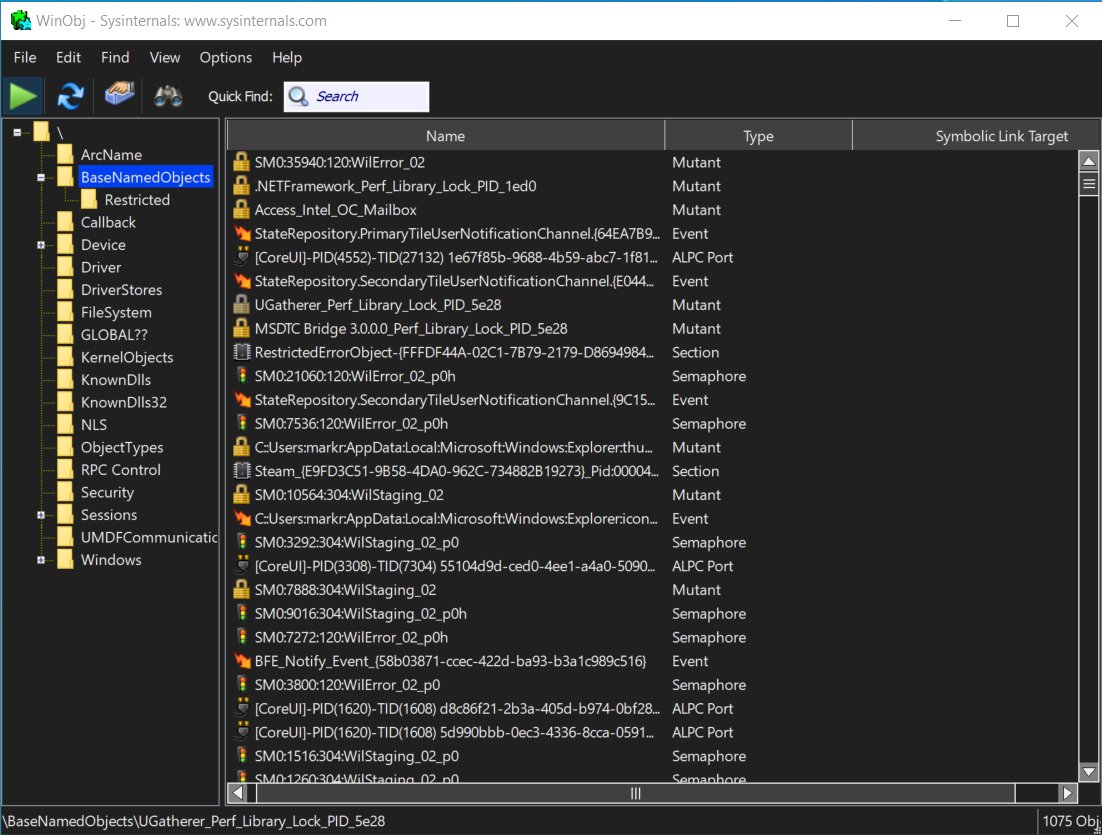The width and height of the screenshot is (1102, 835).
Task: Click the green Run arrow toolbar icon
Action: click(x=22, y=96)
